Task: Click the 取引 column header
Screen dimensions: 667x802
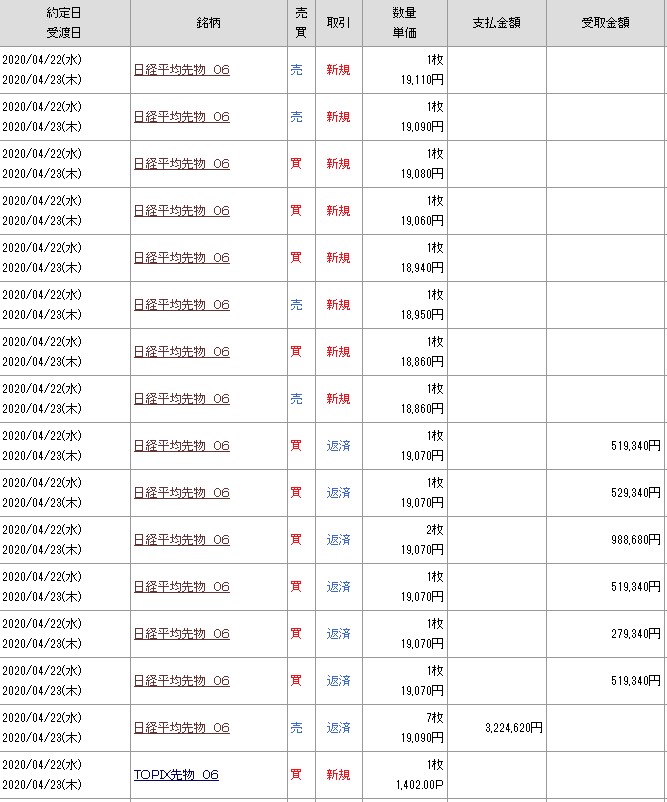Action: [338, 23]
